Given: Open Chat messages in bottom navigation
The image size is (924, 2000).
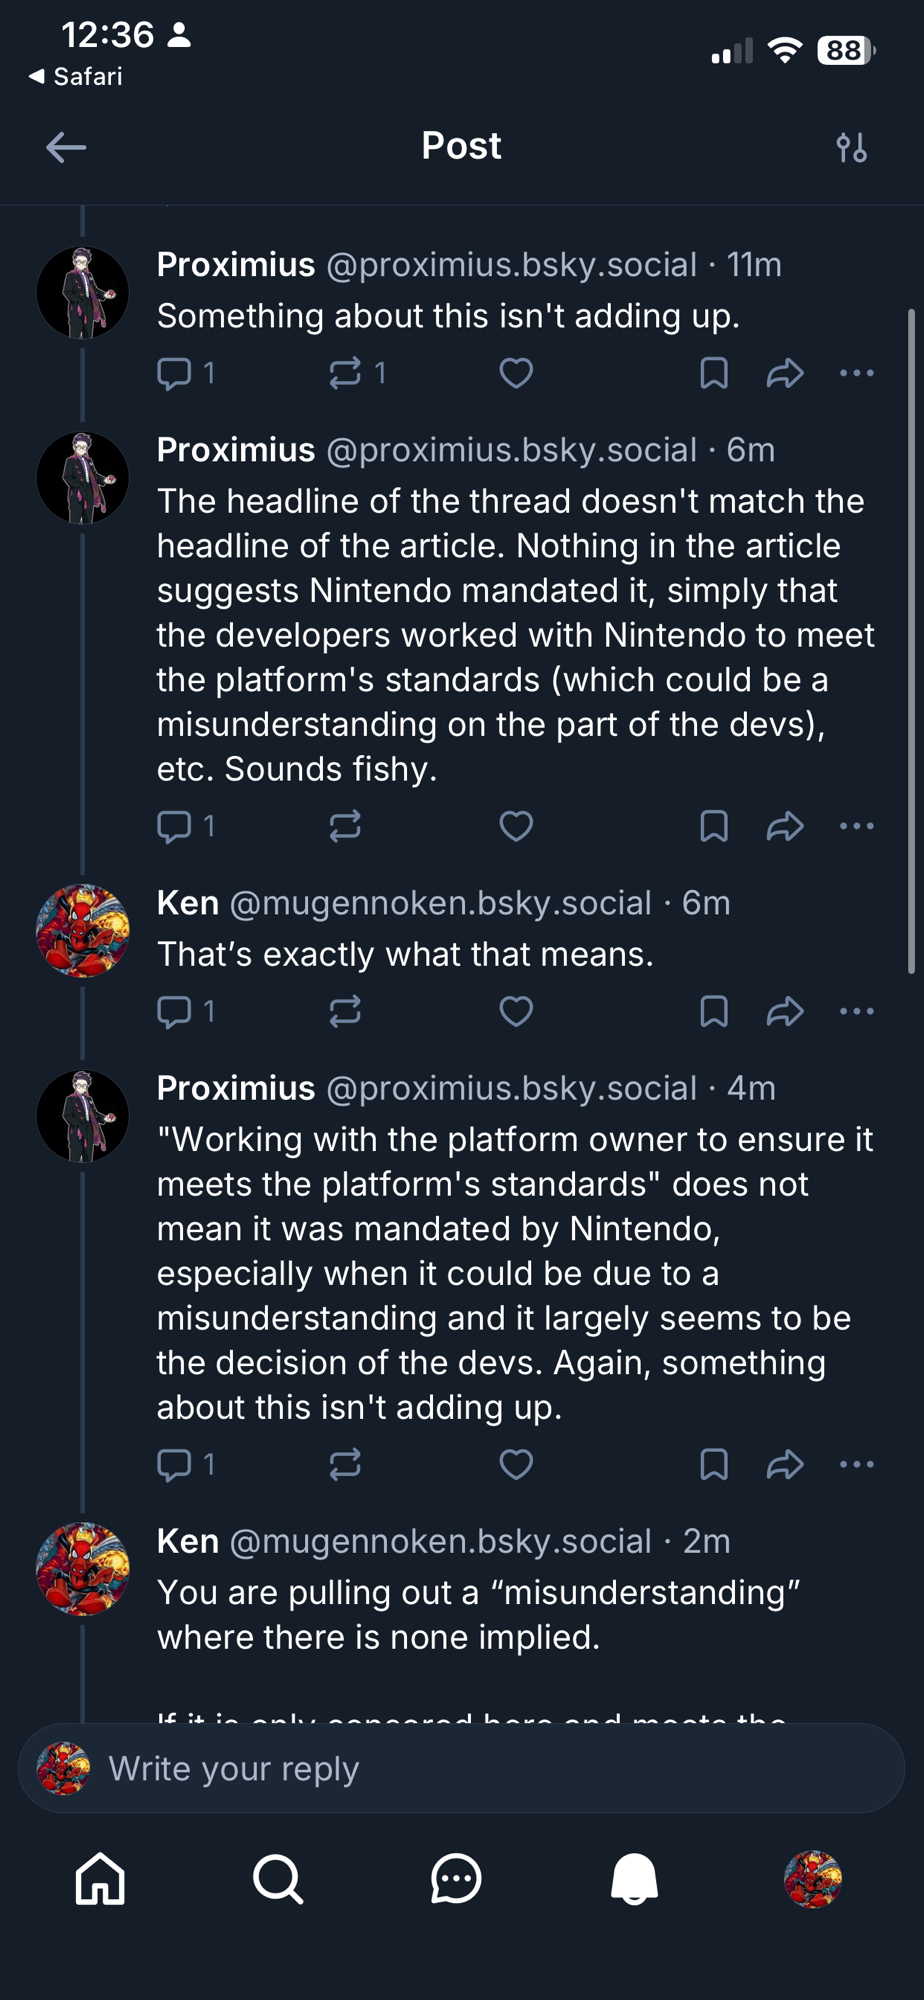Looking at the screenshot, I should coord(456,1879).
